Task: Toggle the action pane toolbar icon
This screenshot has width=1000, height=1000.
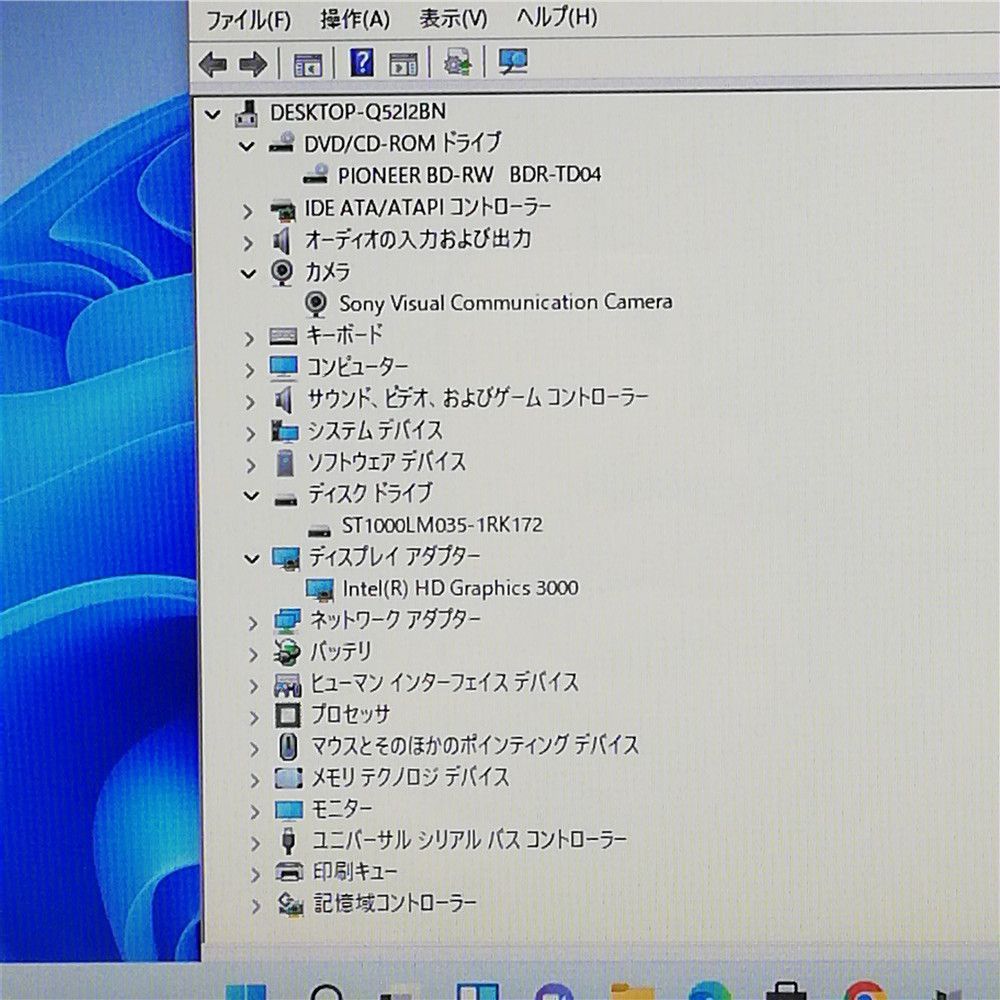Action: (403, 64)
